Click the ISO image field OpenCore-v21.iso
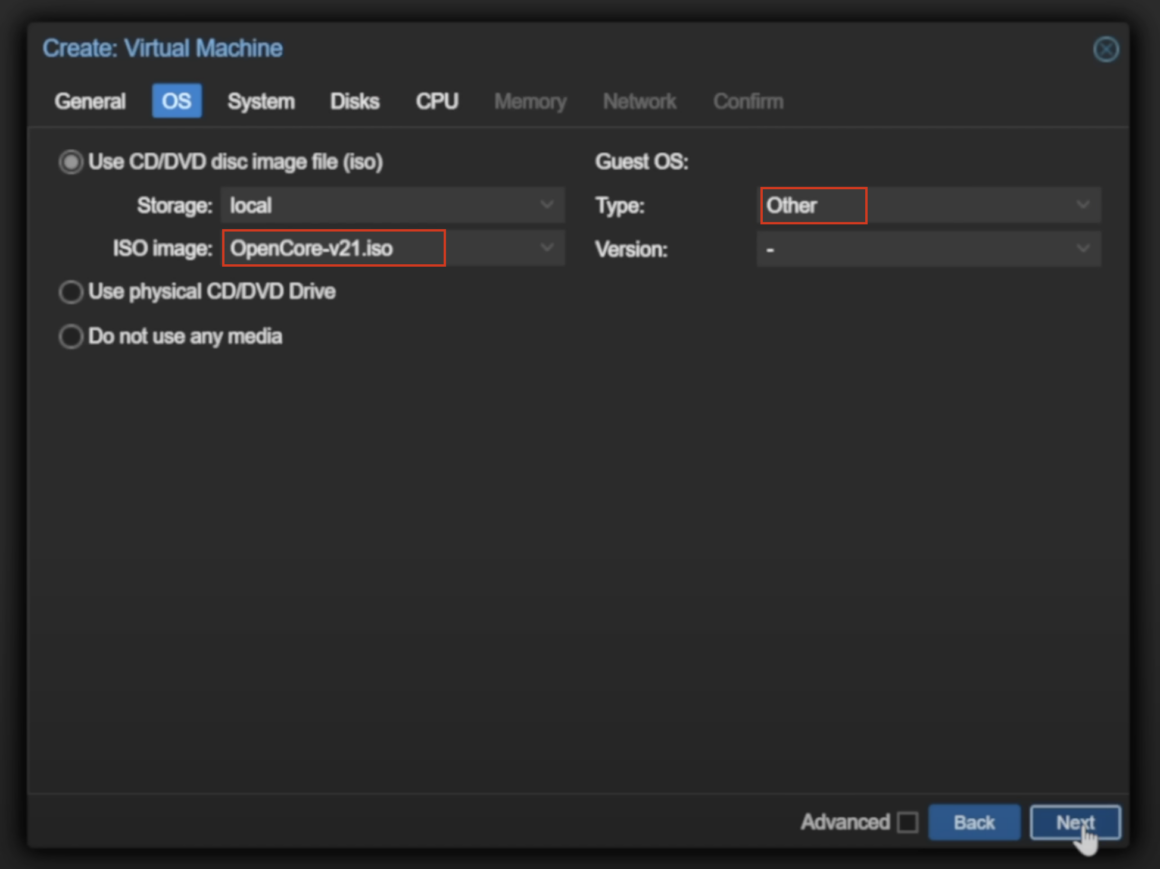This screenshot has width=1160, height=869. [393, 248]
